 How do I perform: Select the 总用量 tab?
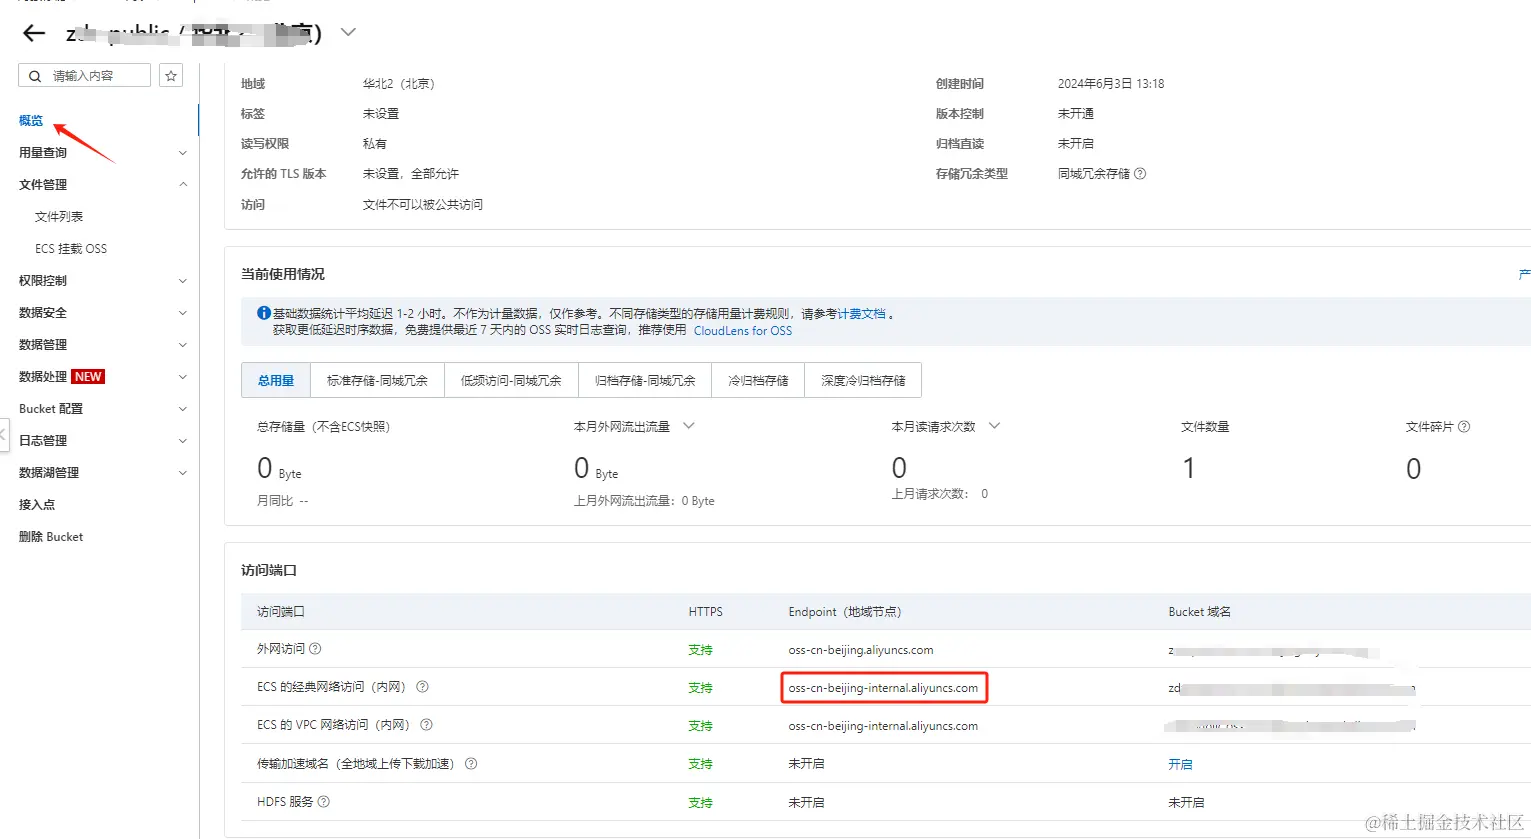click(x=276, y=381)
